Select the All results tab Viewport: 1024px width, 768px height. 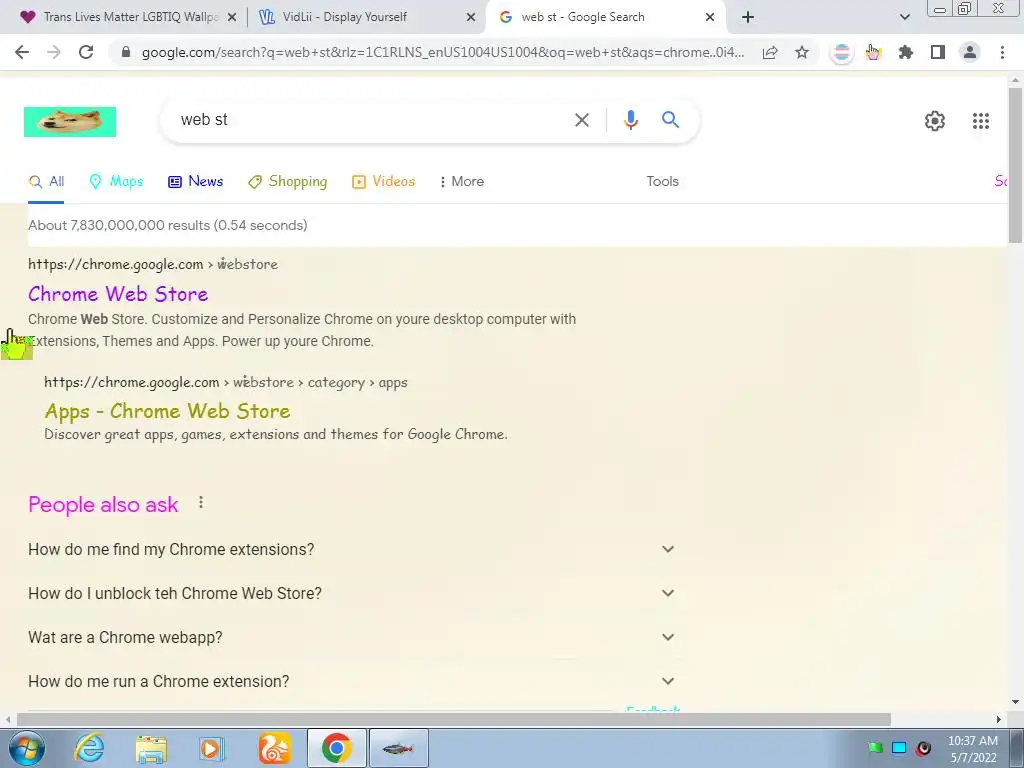(46, 182)
